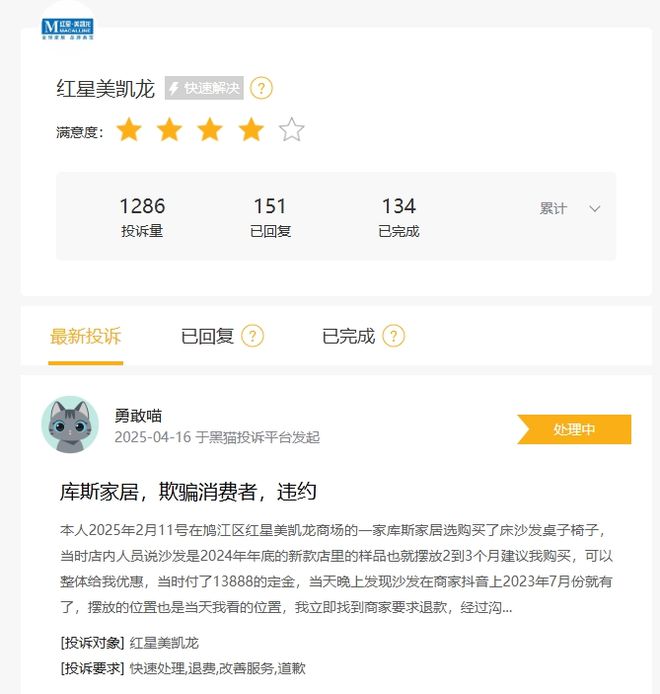Expand the 累计 dropdown
Viewport: 660px width, 694px height.
coord(570,208)
